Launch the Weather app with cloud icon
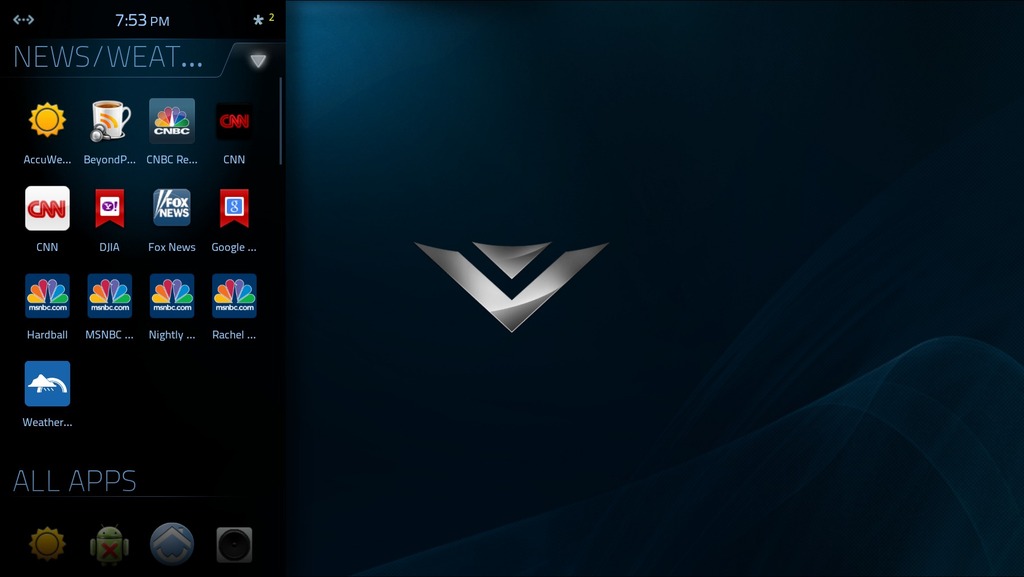Image resolution: width=1024 pixels, height=577 pixels. point(47,384)
